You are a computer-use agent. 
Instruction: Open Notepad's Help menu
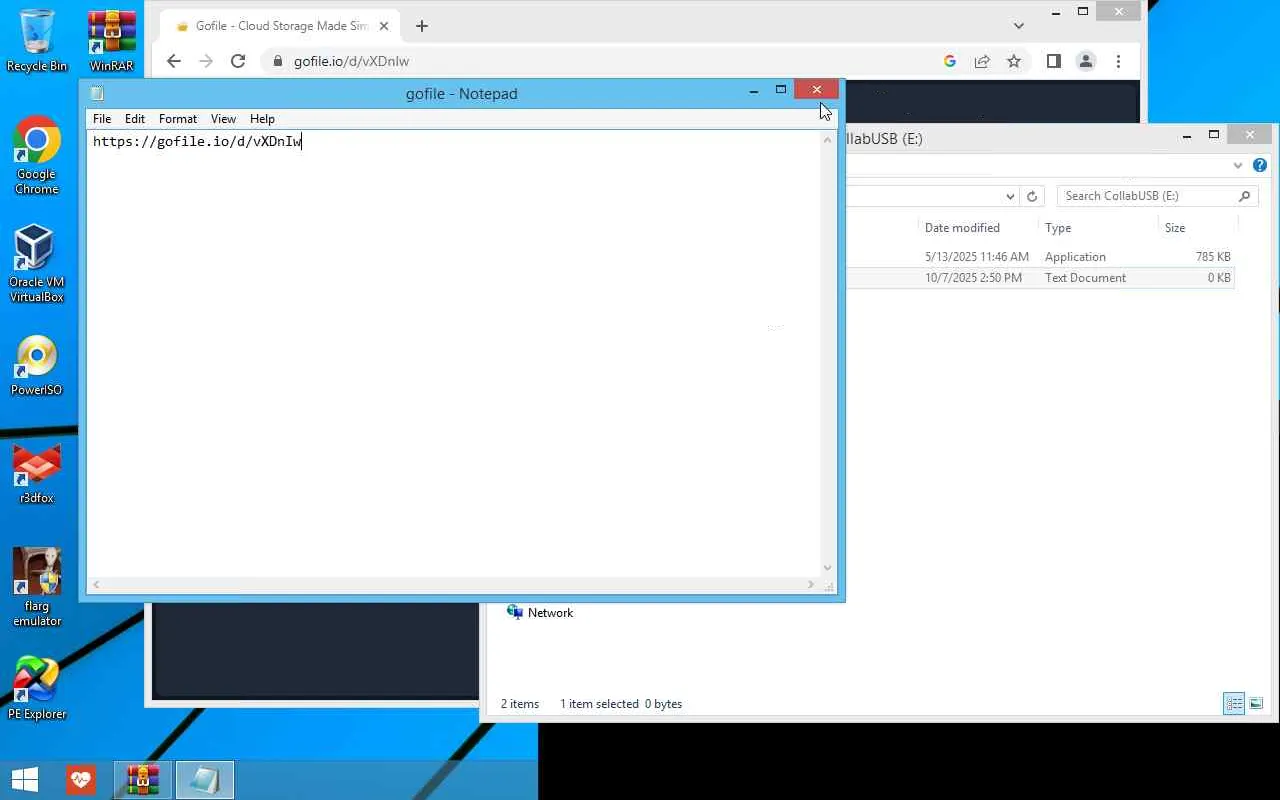262,119
